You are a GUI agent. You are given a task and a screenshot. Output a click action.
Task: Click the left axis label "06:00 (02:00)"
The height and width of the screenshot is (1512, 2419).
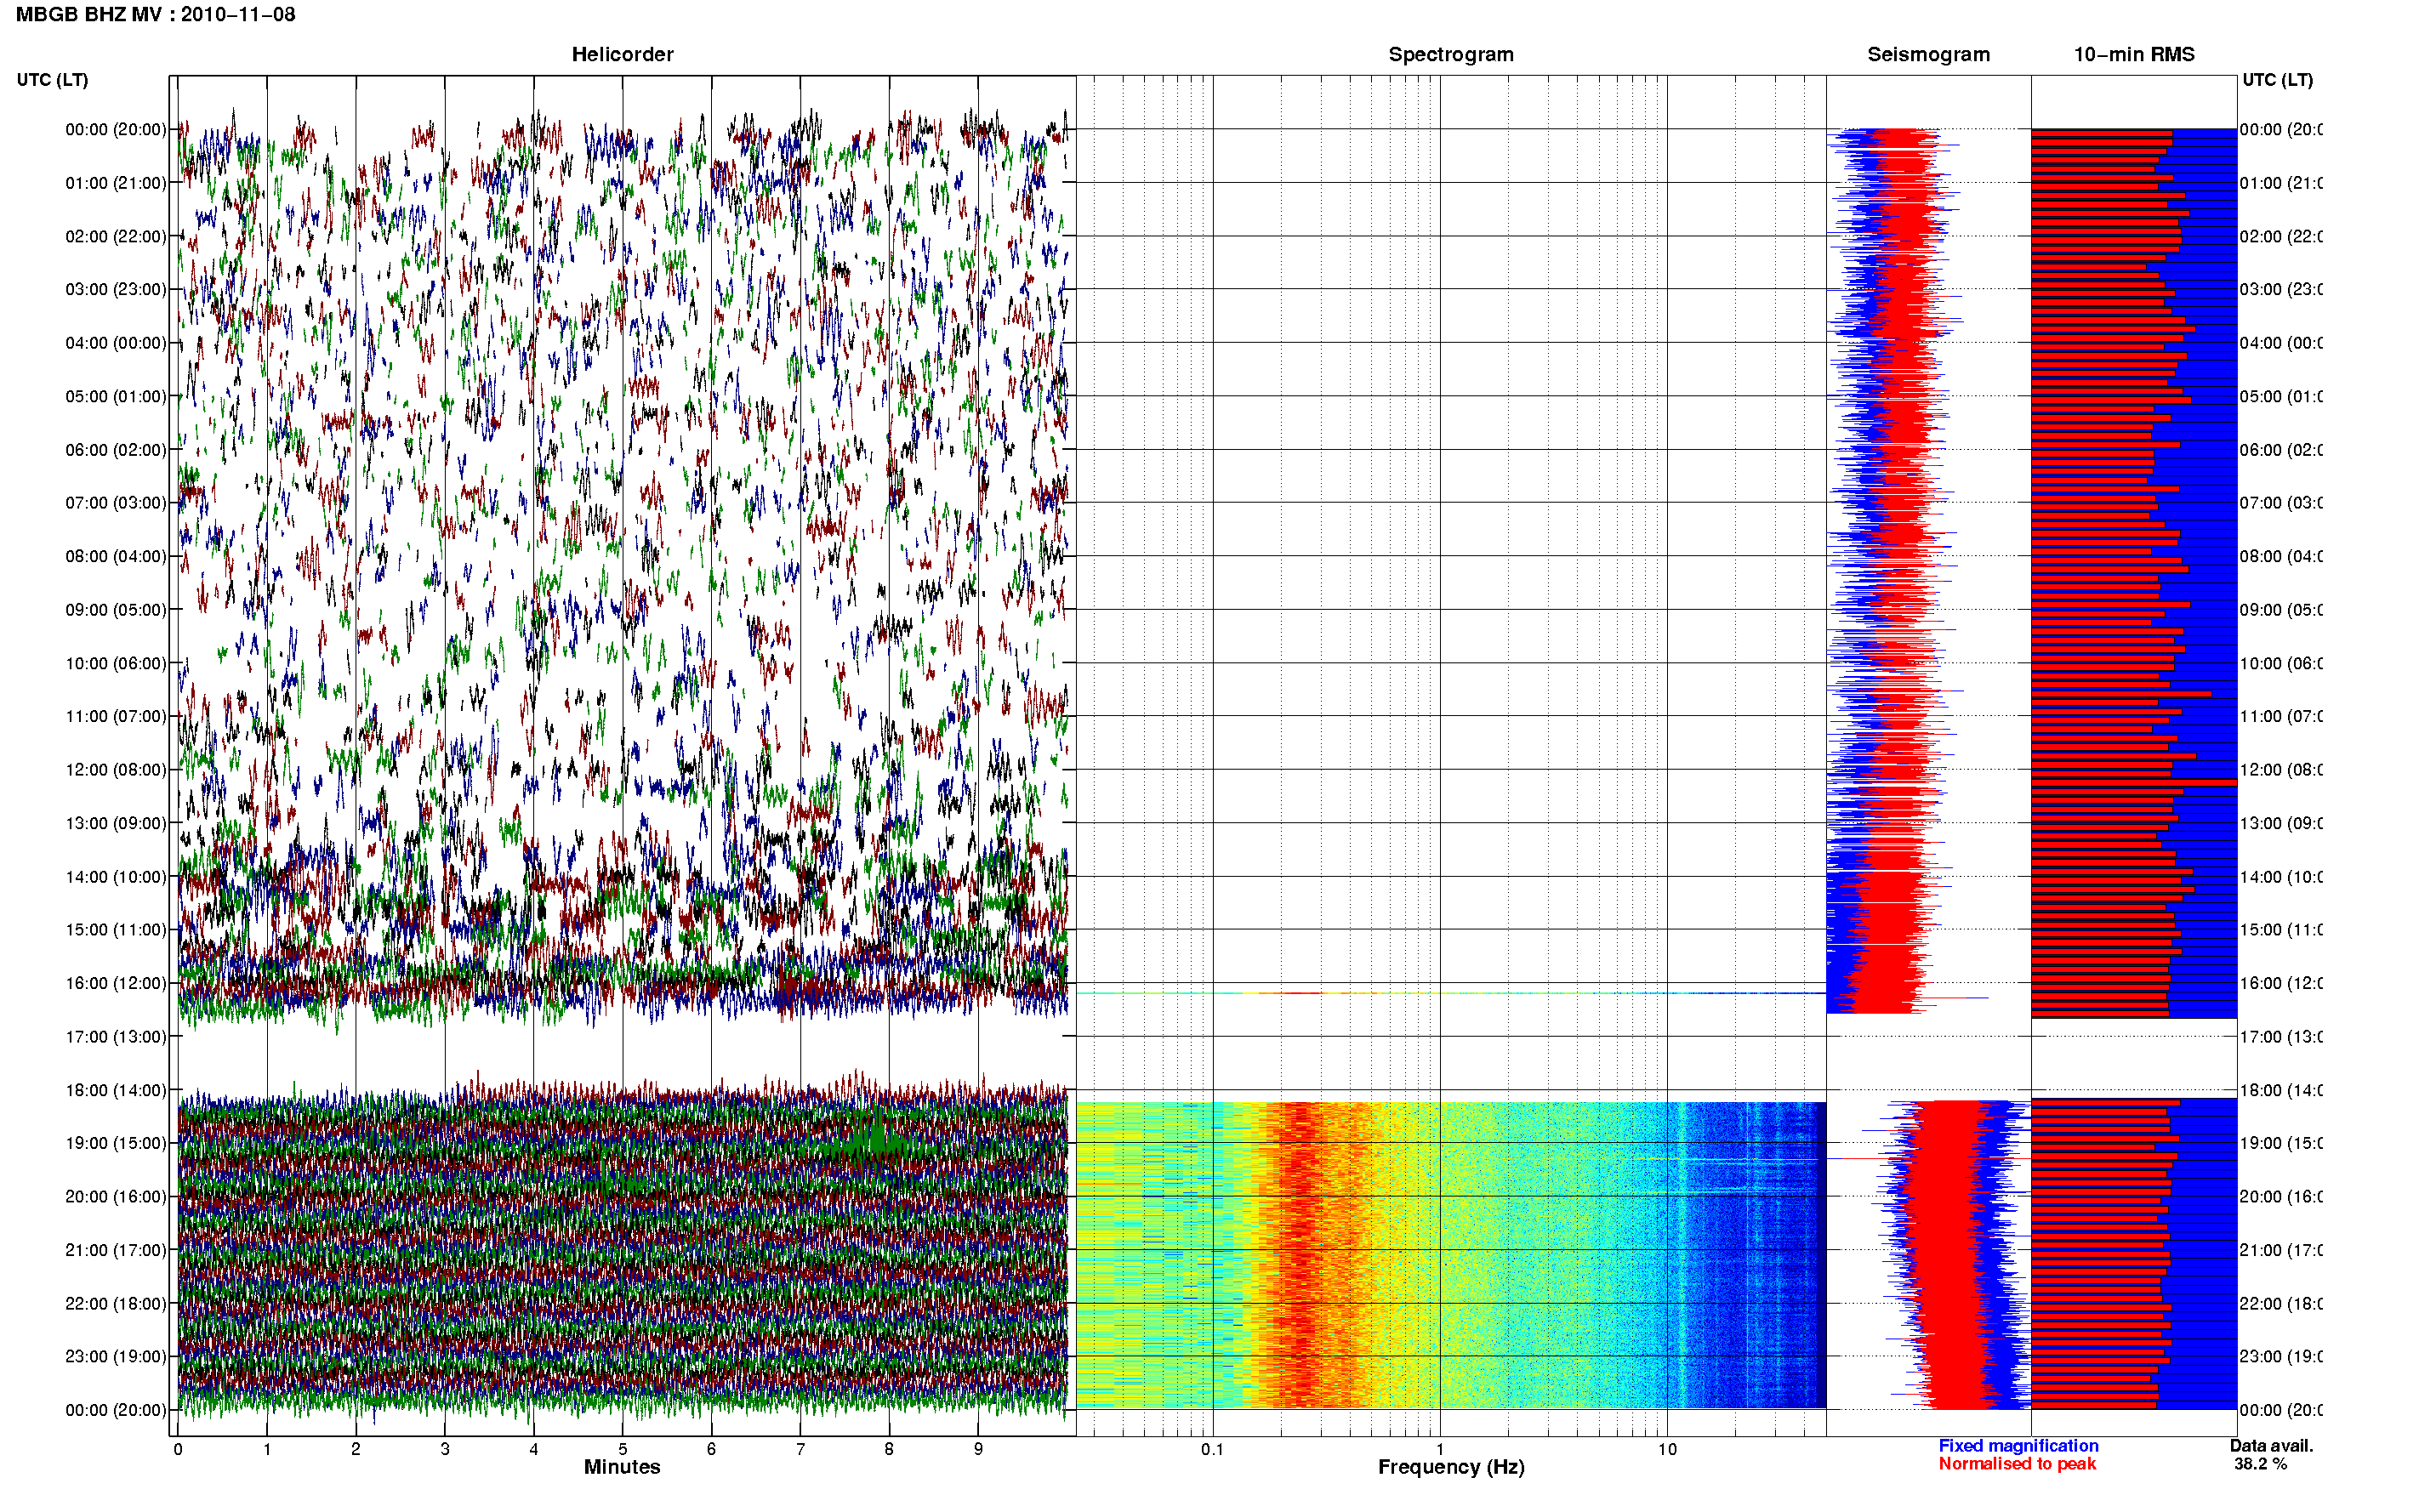(x=116, y=450)
